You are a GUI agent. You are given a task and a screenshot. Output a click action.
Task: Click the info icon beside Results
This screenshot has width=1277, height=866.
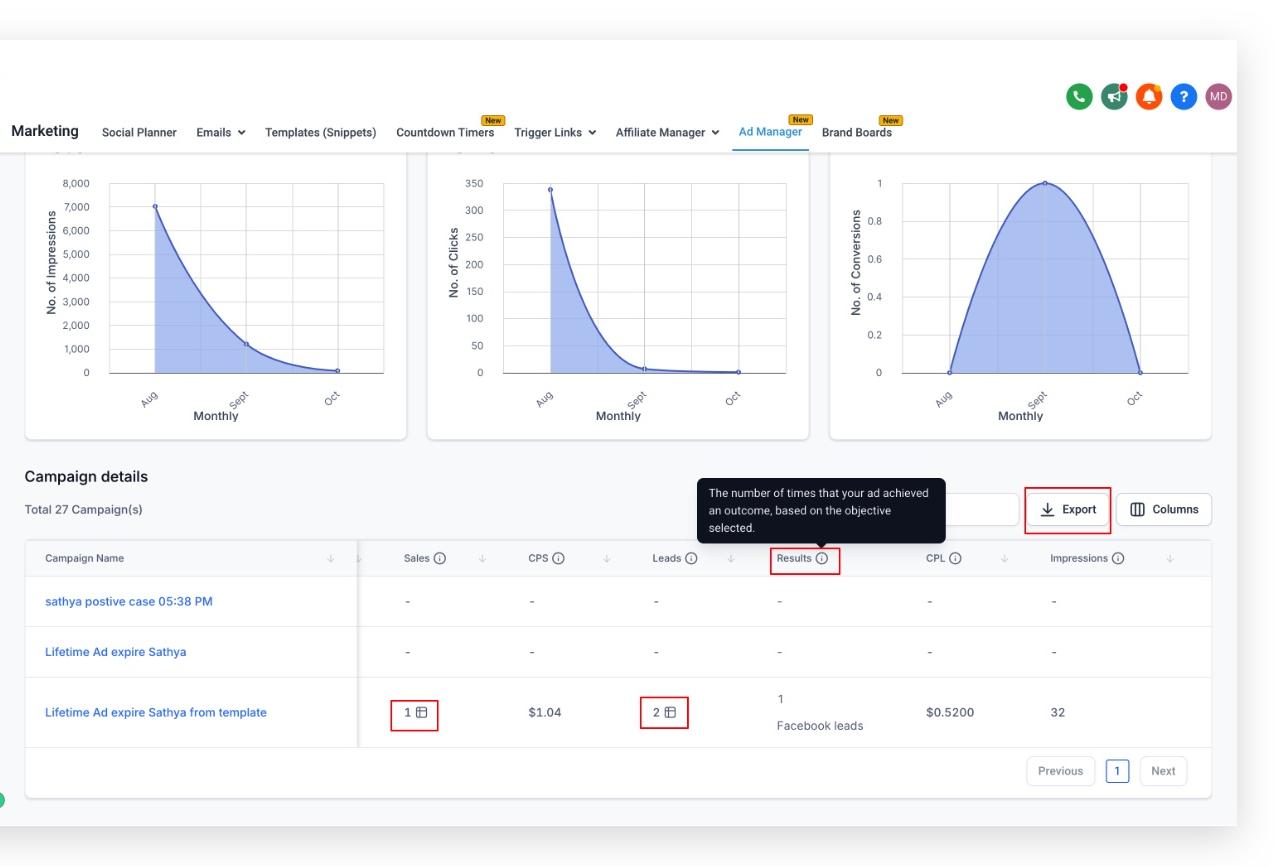point(822,559)
